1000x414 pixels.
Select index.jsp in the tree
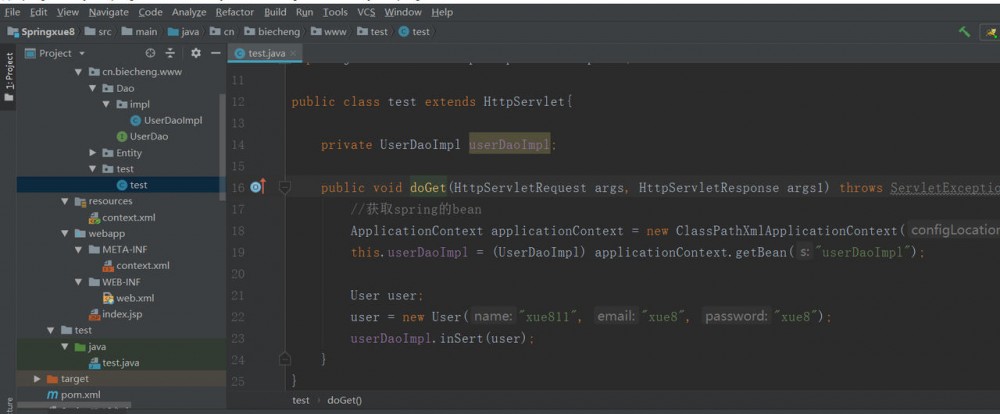click(x=115, y=314)
